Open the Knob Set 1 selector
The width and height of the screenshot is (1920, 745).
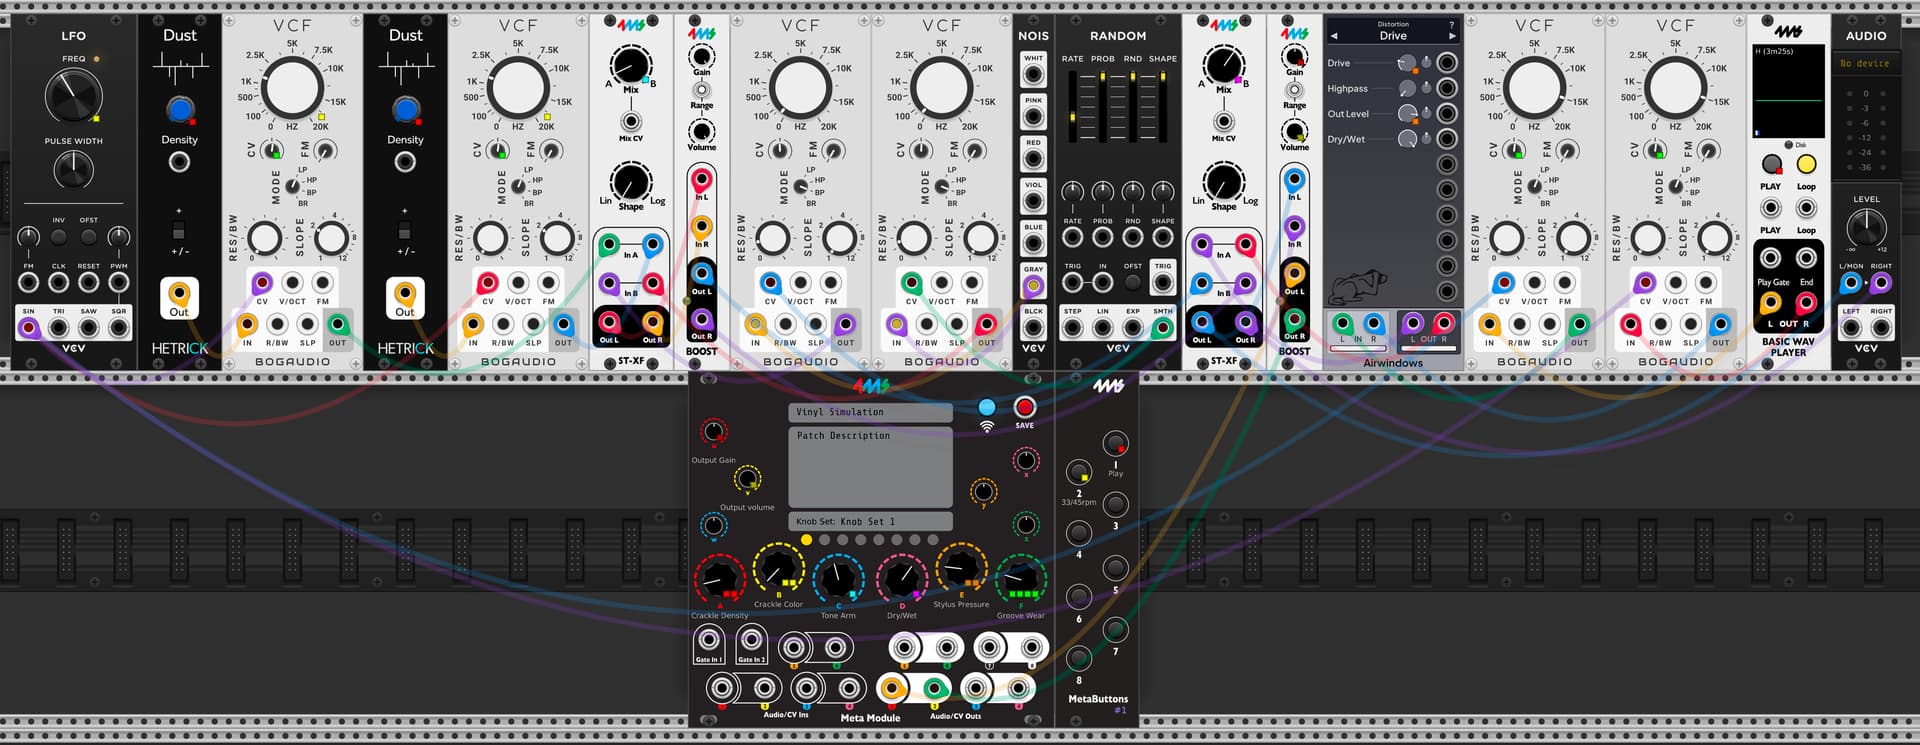(870, 521)
